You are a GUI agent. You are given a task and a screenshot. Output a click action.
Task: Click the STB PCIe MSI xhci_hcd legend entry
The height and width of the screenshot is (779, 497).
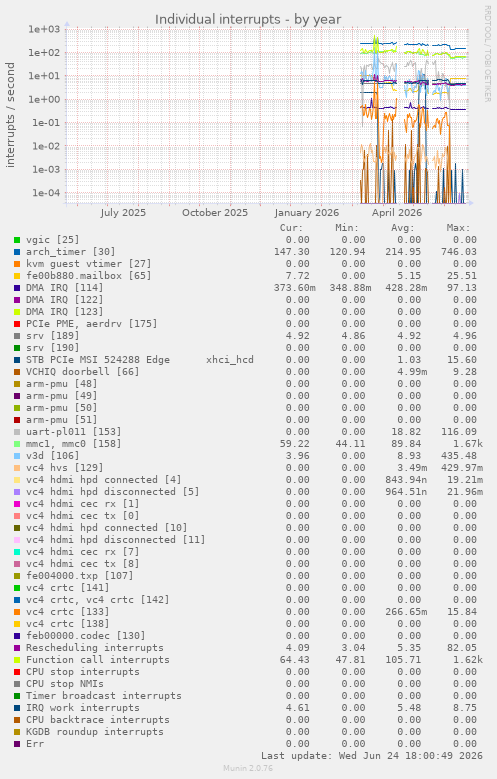pyautogui.click(x=140, y=360)
